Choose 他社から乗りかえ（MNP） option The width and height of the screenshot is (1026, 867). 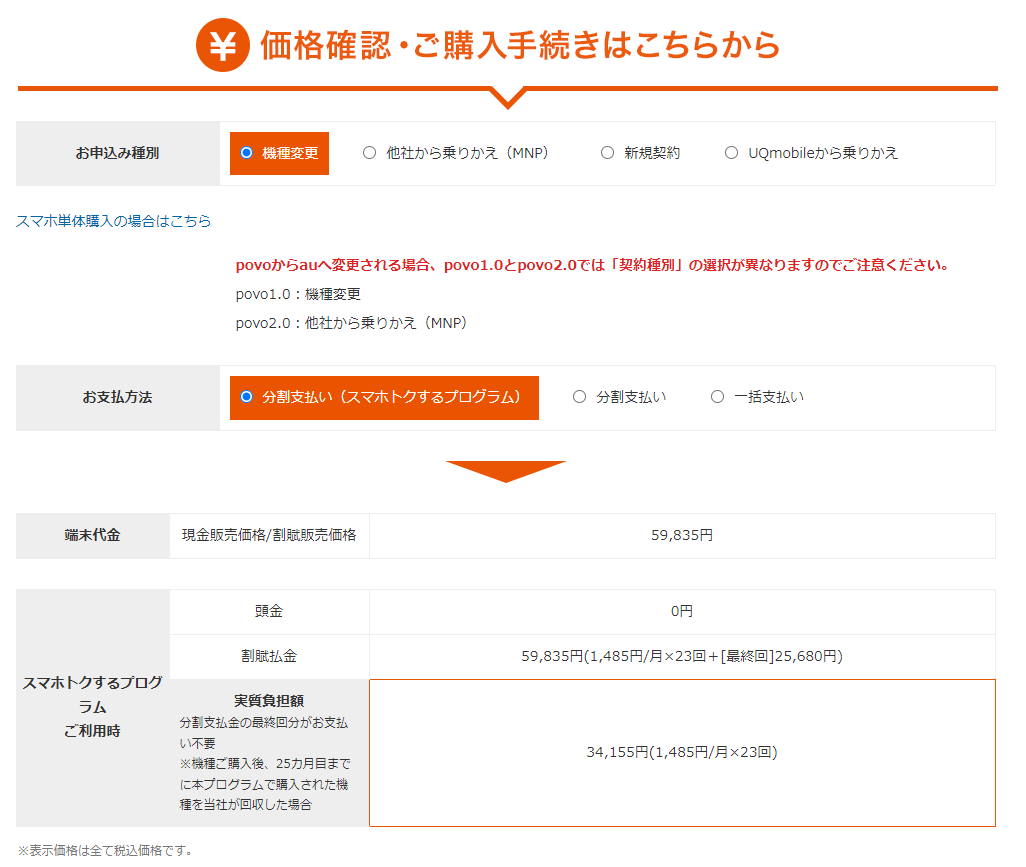coord(370,153)
